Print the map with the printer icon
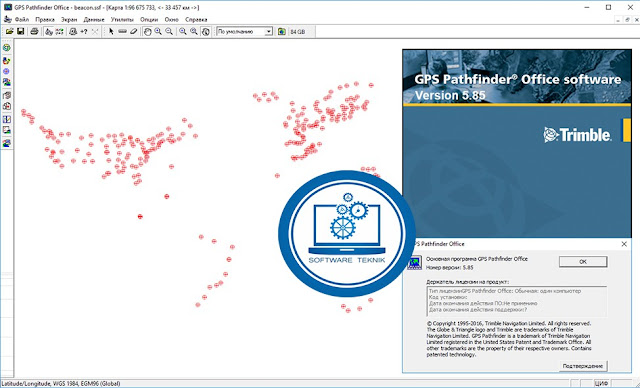 pyautogui.click(x=34, y=31)
